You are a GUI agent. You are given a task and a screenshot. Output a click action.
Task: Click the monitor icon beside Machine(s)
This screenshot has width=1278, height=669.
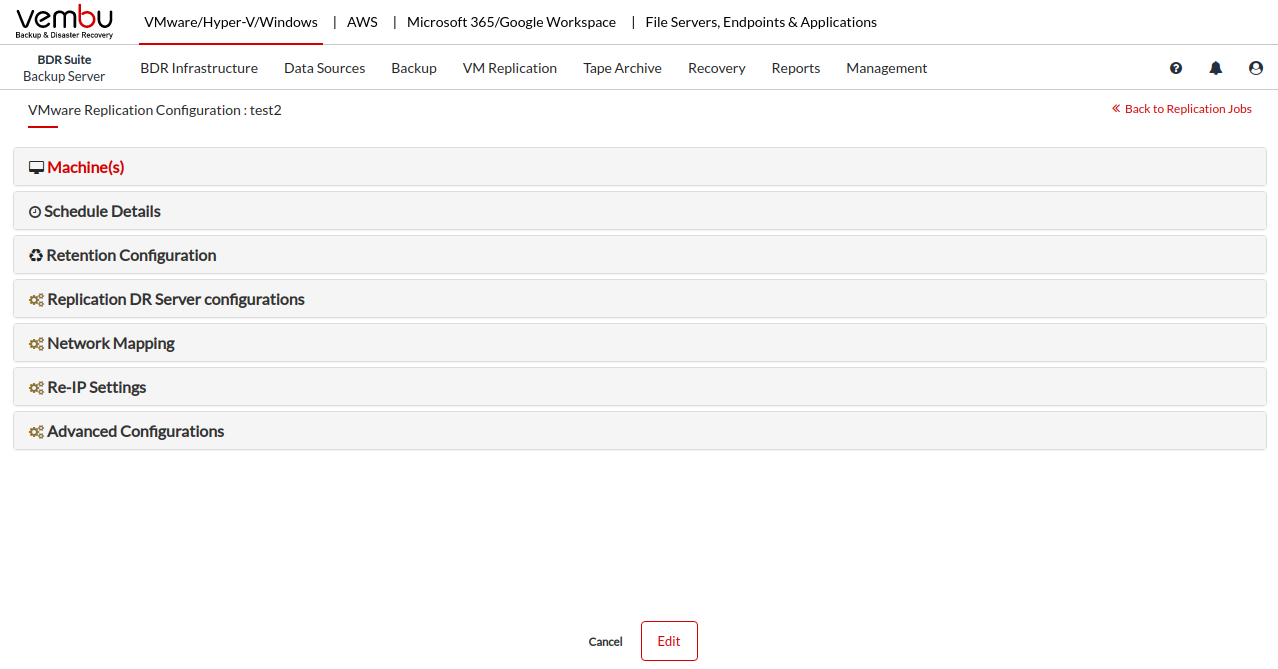coord(36,168)
